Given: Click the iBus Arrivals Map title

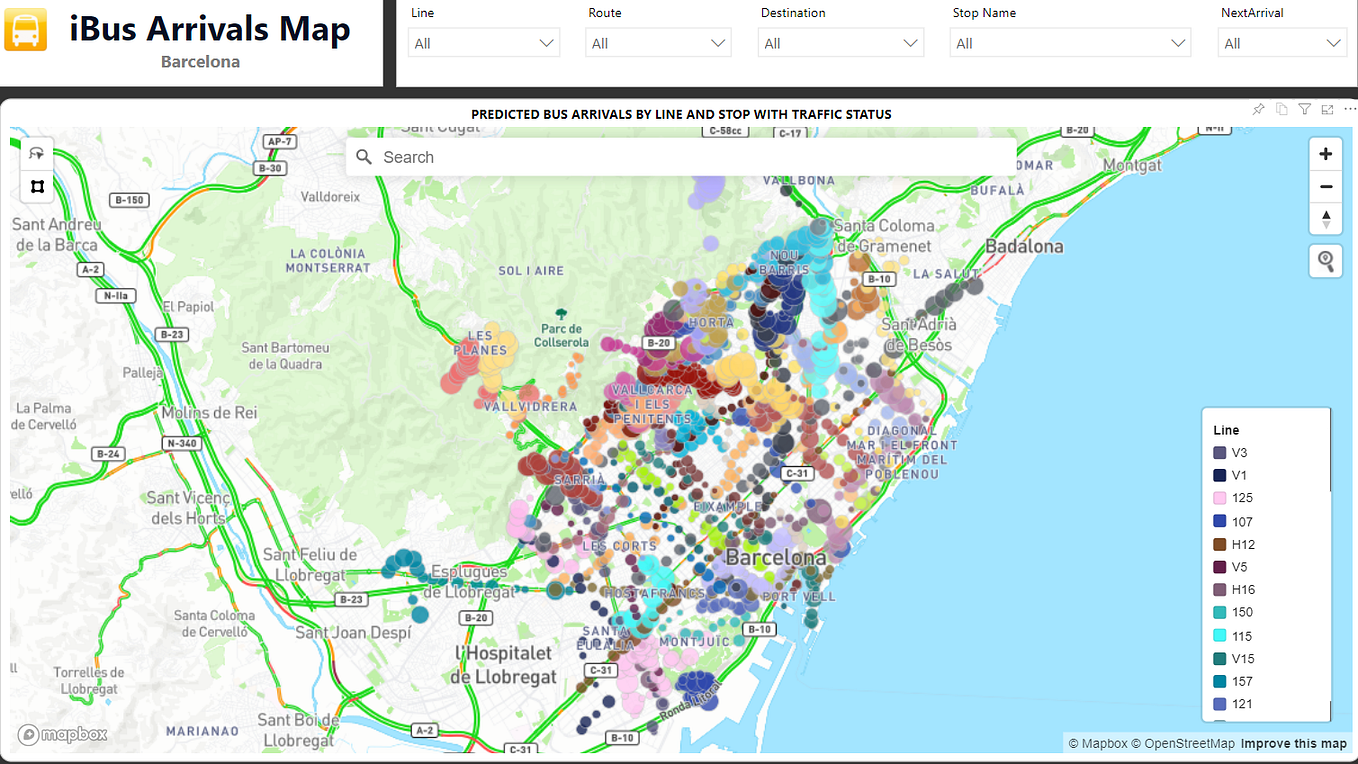Looking at the screenshot, I should [x=210, y=29].
